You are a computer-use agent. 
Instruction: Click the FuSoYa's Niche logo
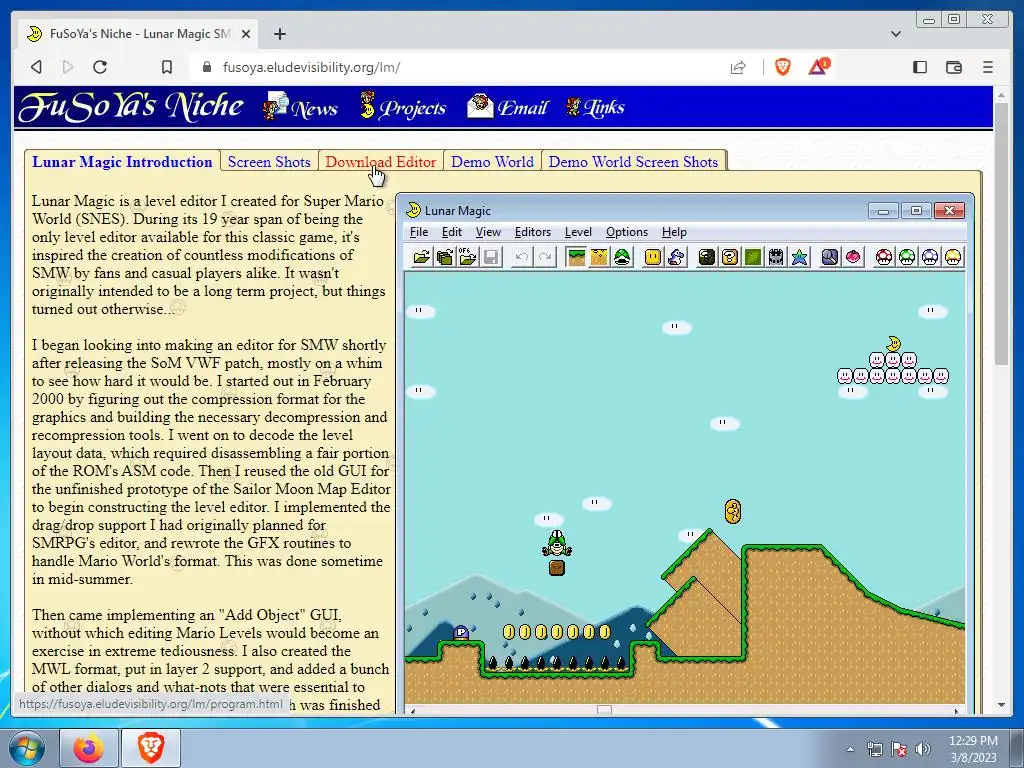point(131,106)
